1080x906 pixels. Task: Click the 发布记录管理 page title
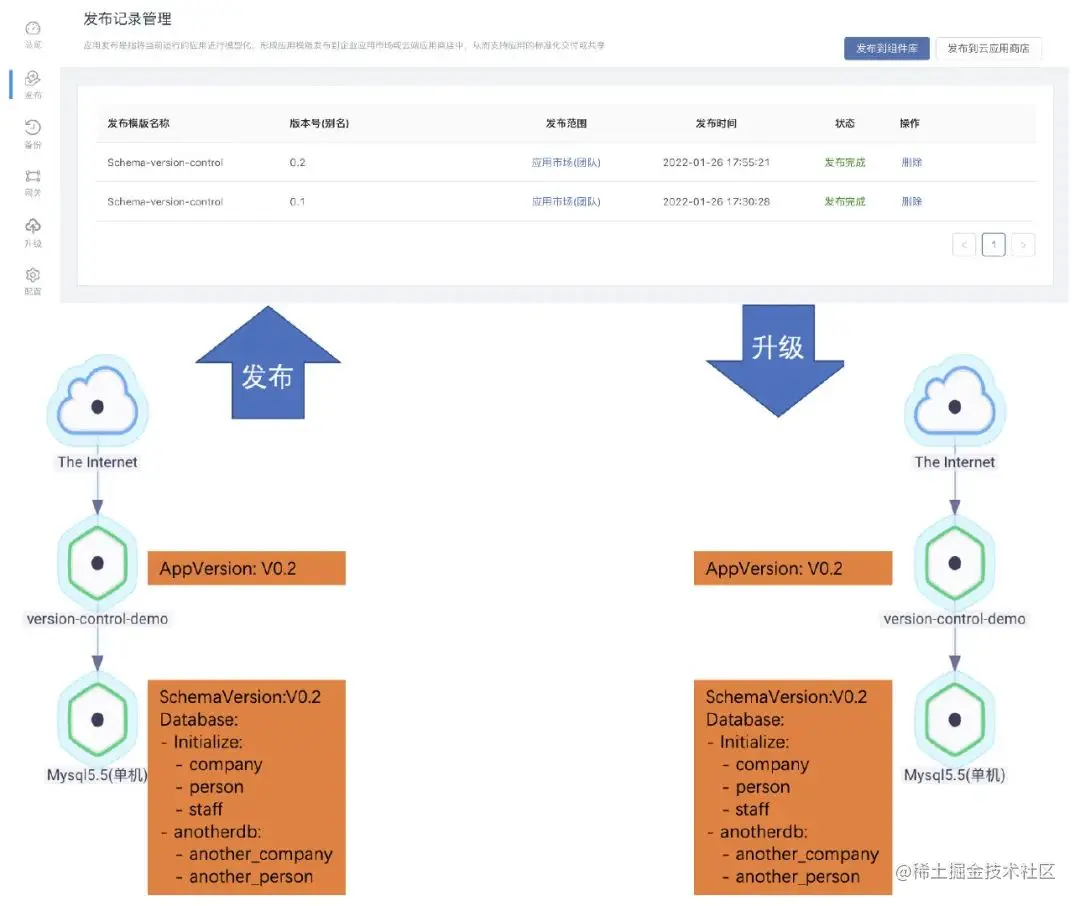click(127, 19)
